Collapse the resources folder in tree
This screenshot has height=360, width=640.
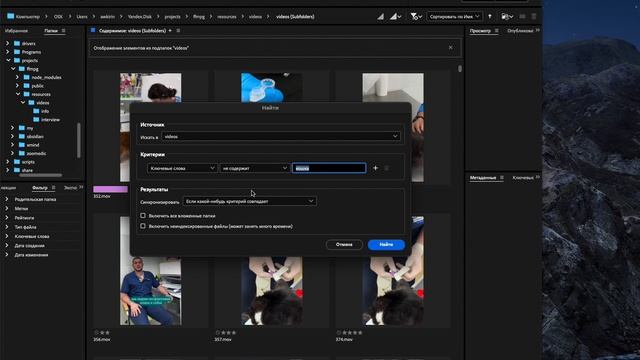(x=18, y=94)
